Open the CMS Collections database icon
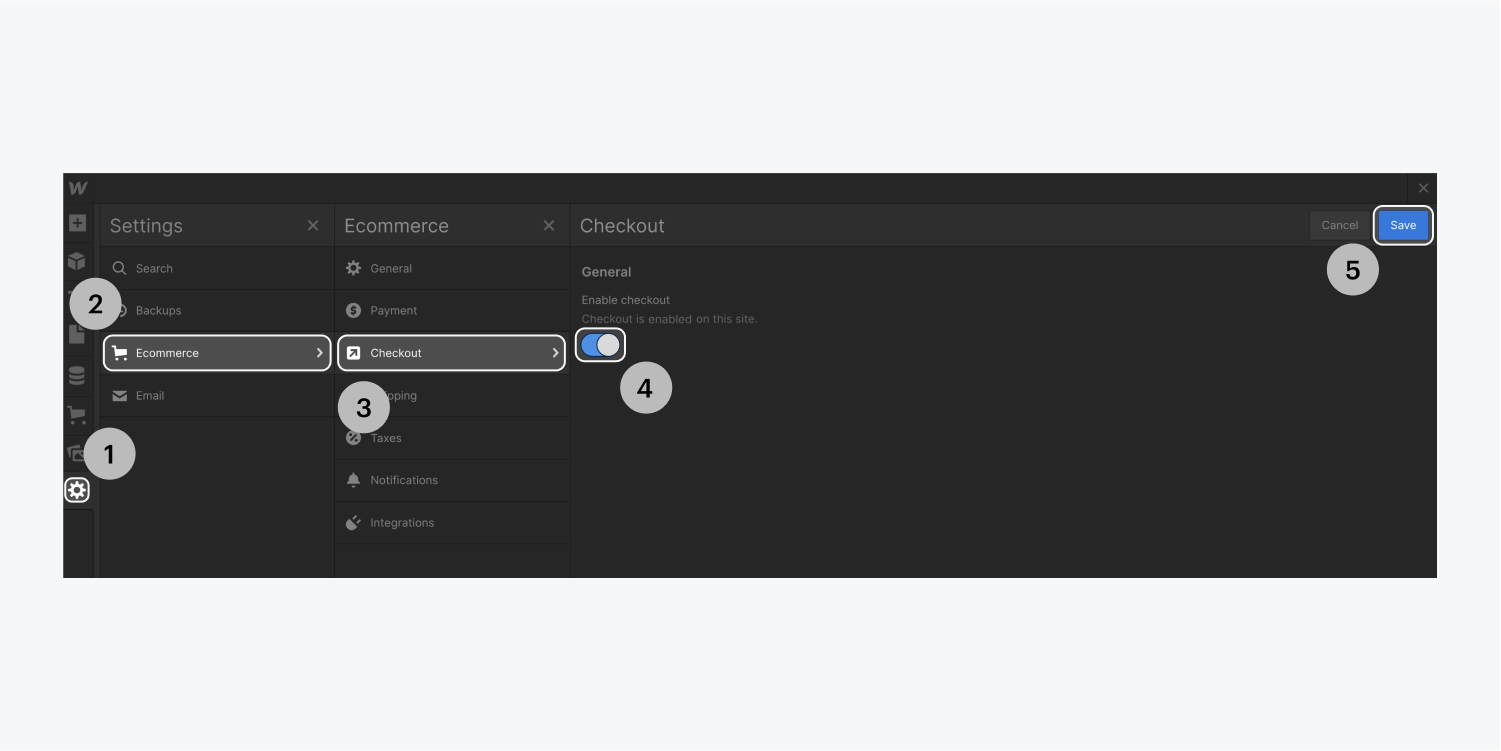Viewport: 1501px width, 751px height. click(x=77, y=375)
